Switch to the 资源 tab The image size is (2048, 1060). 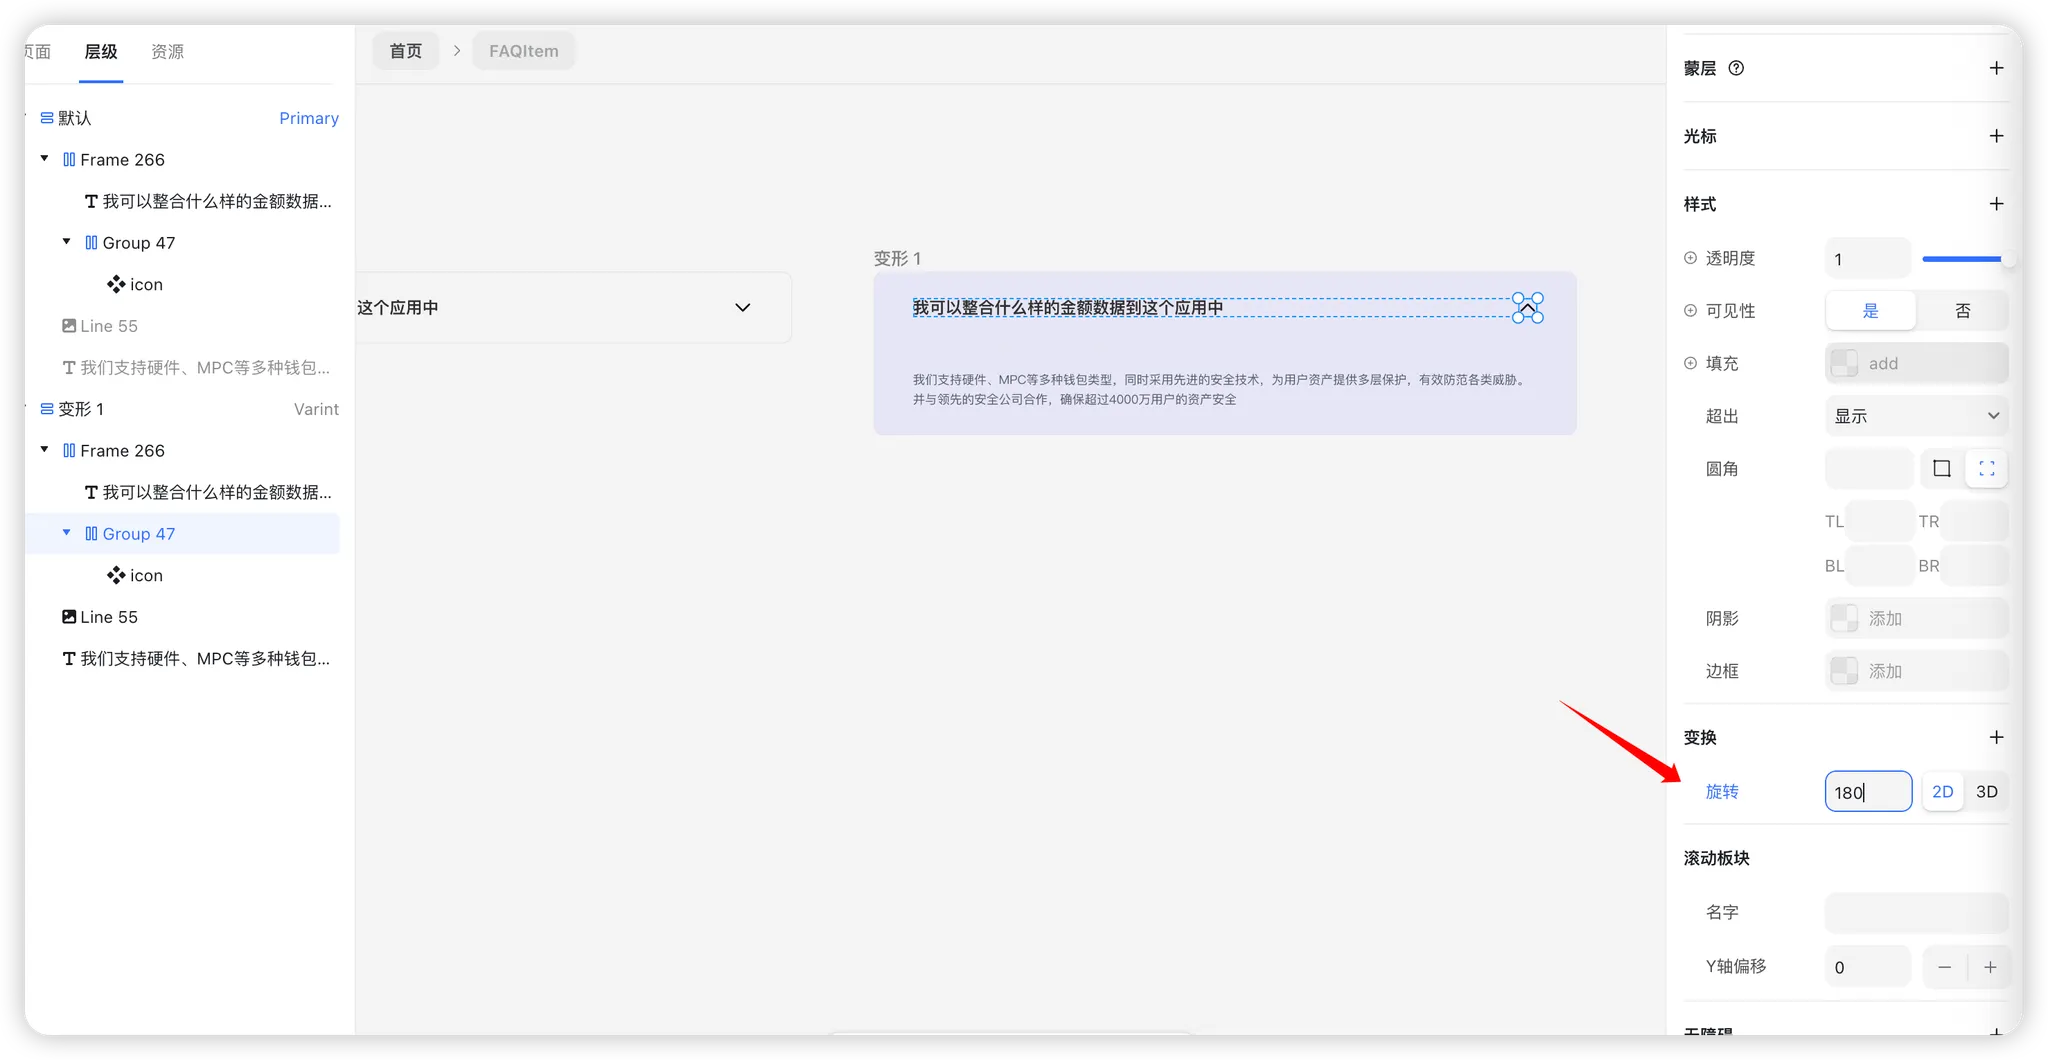click(x=167, y=52)
